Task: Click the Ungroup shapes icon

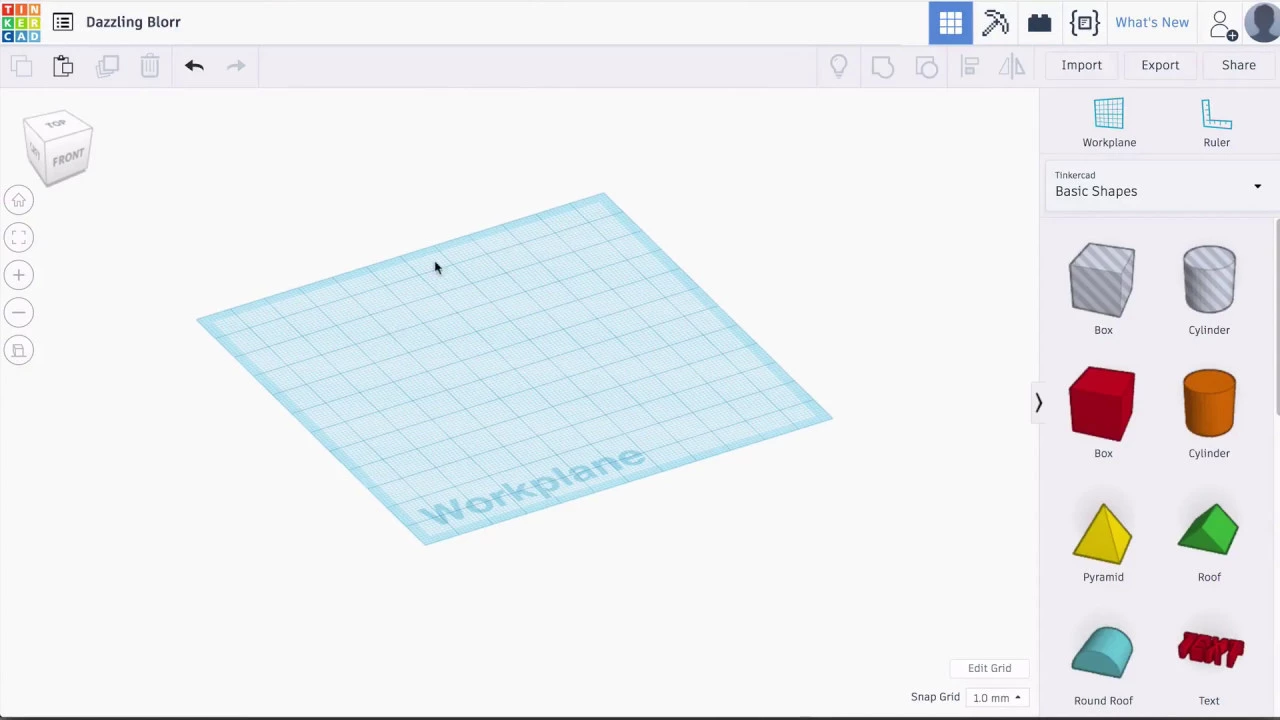Action: [926, 66]
